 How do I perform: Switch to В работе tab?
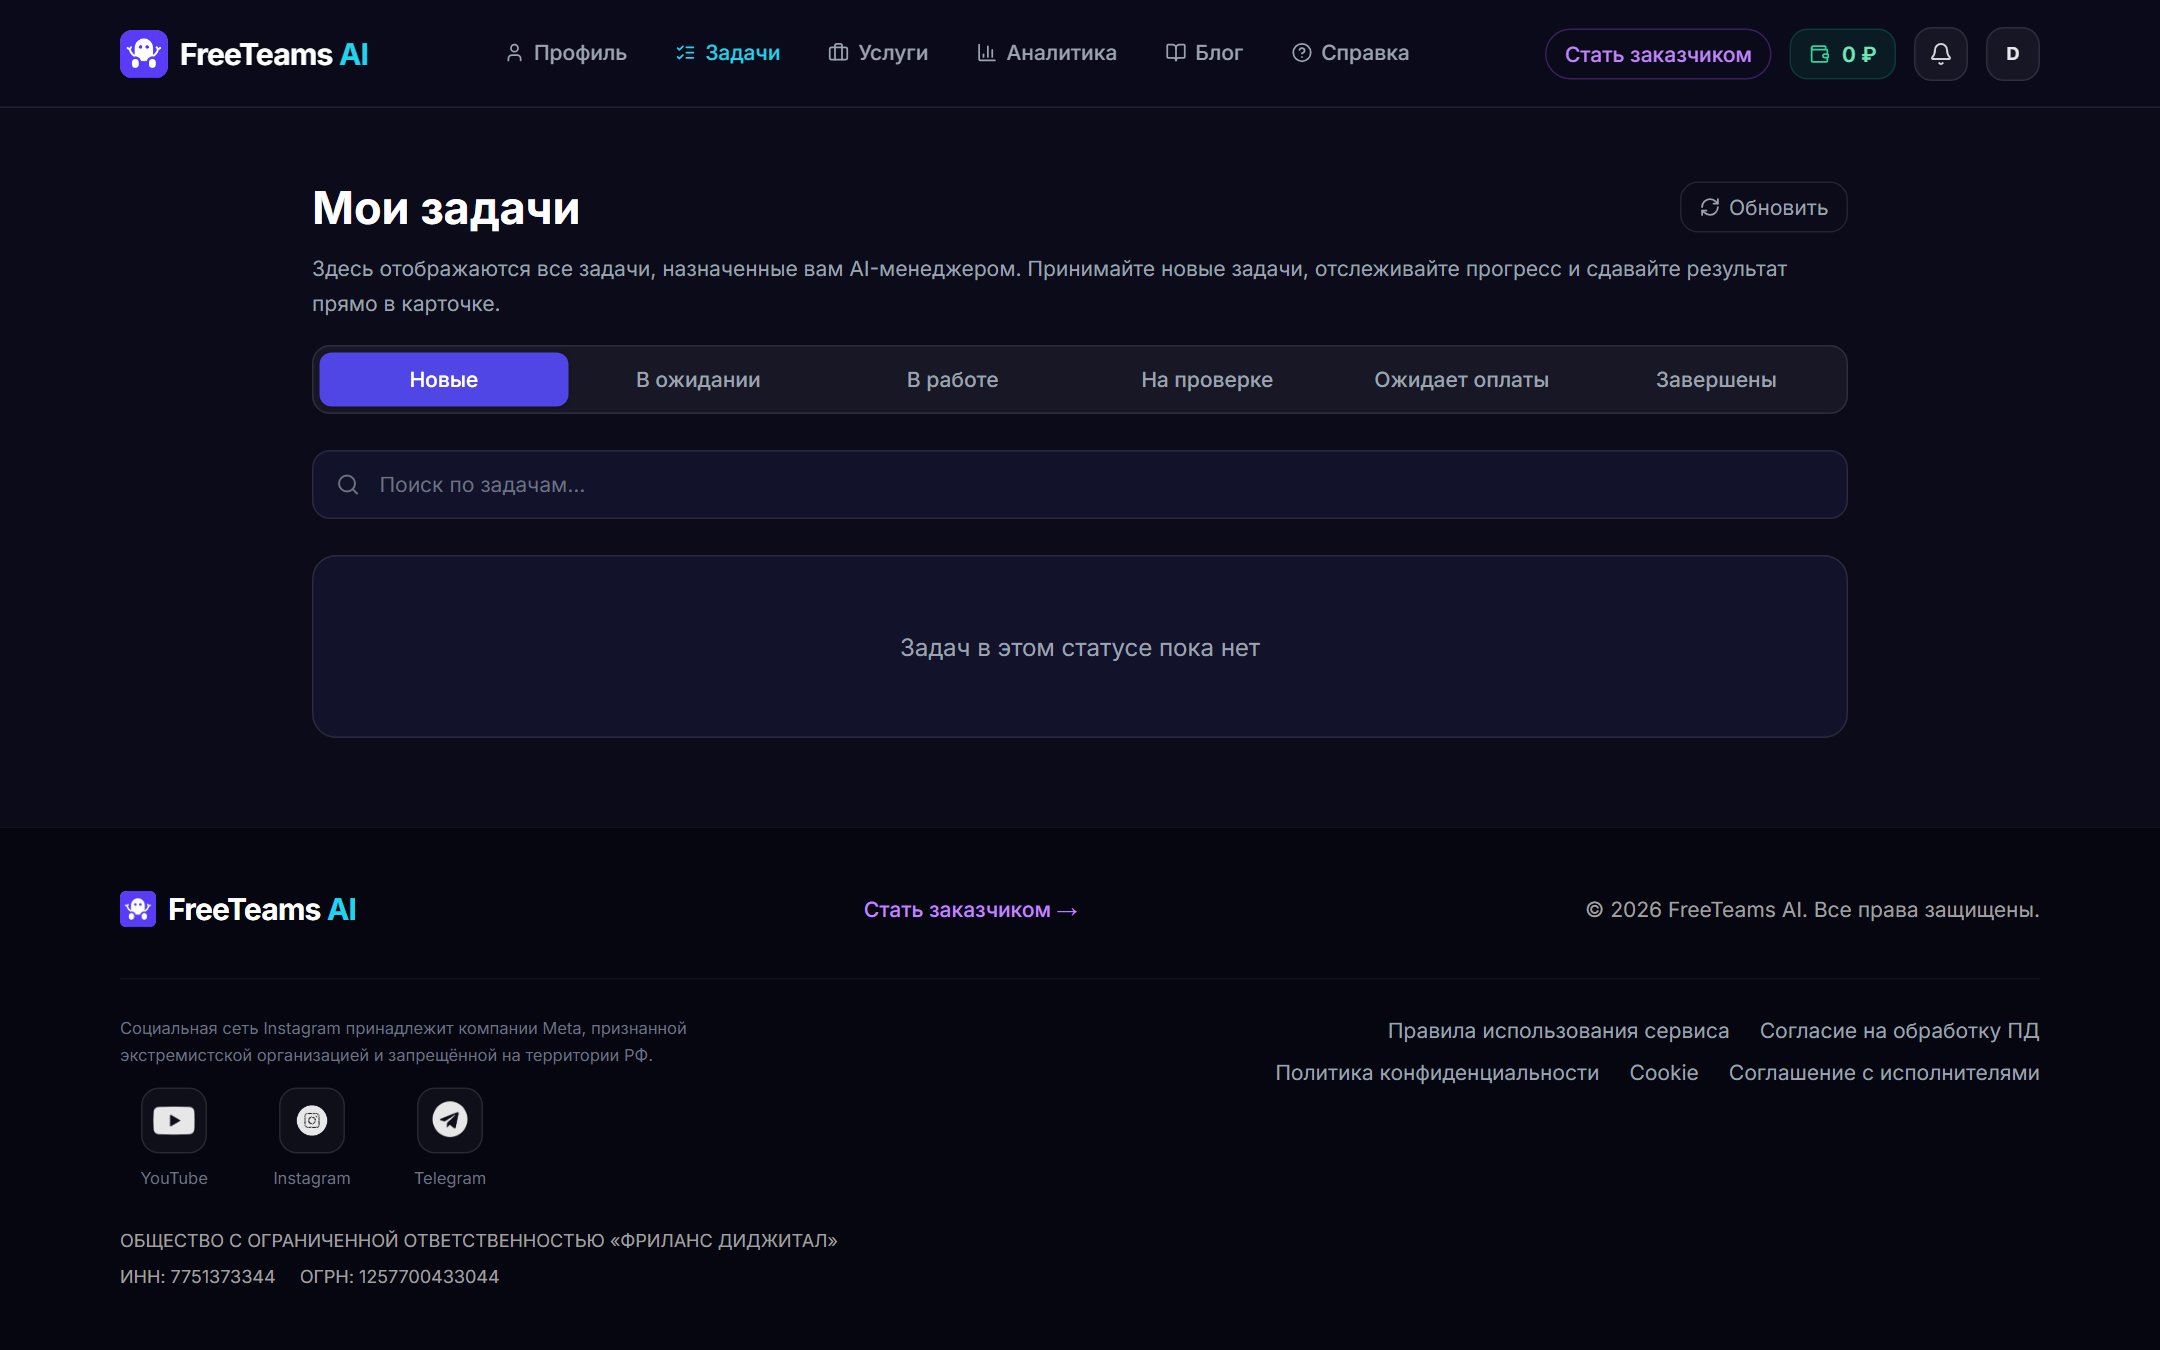[952, 380]
